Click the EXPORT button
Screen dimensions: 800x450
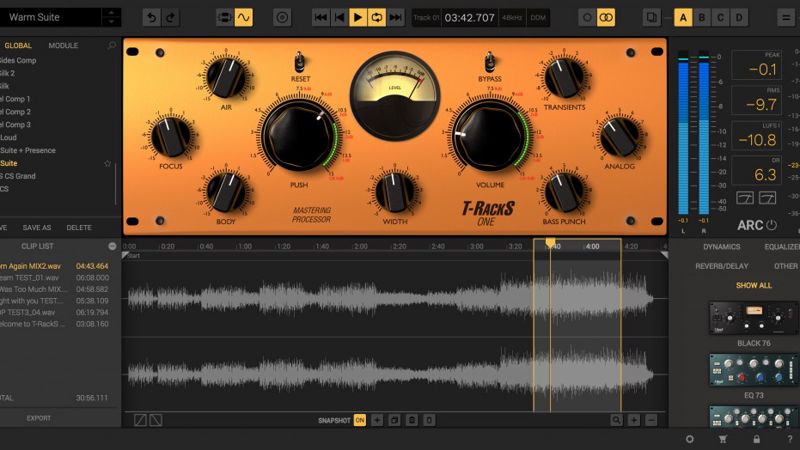[39, 418]
